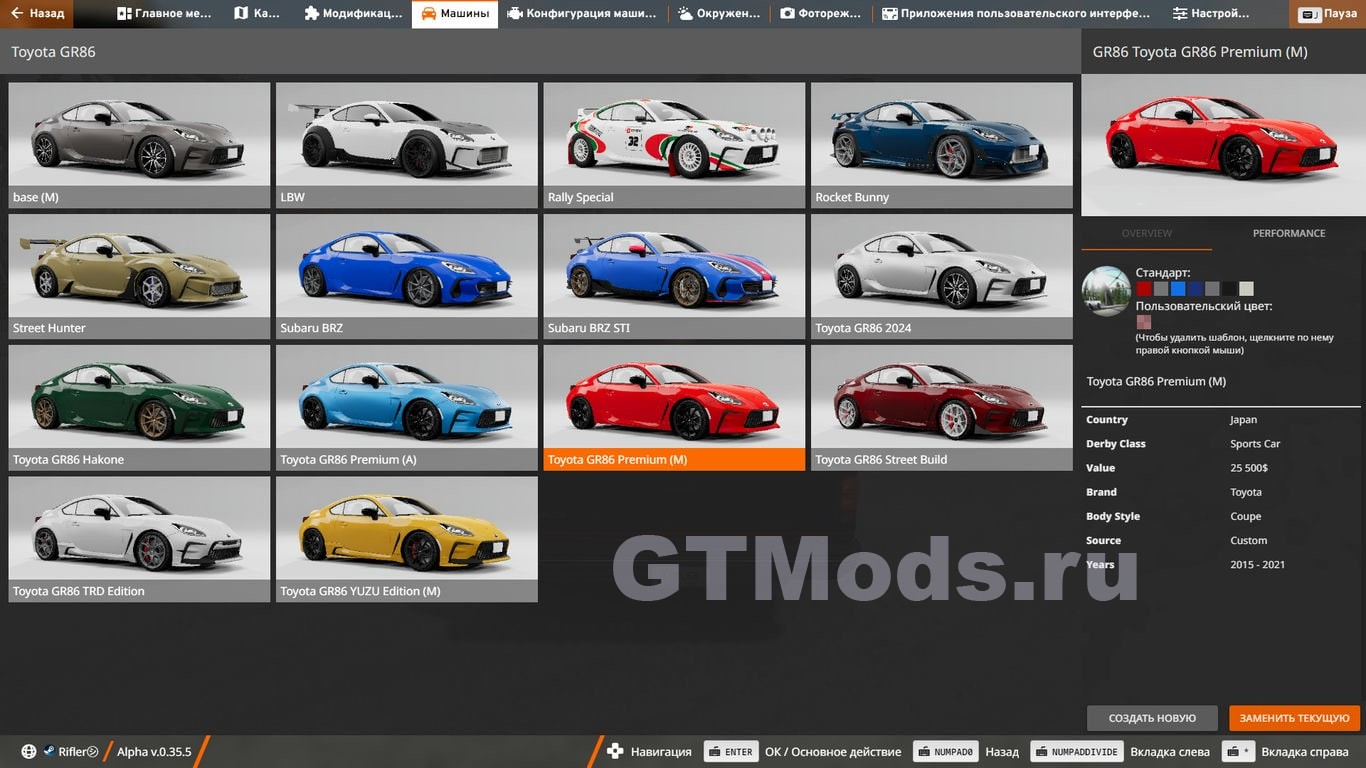Pick the bright blue standard color swatch

1177,289
